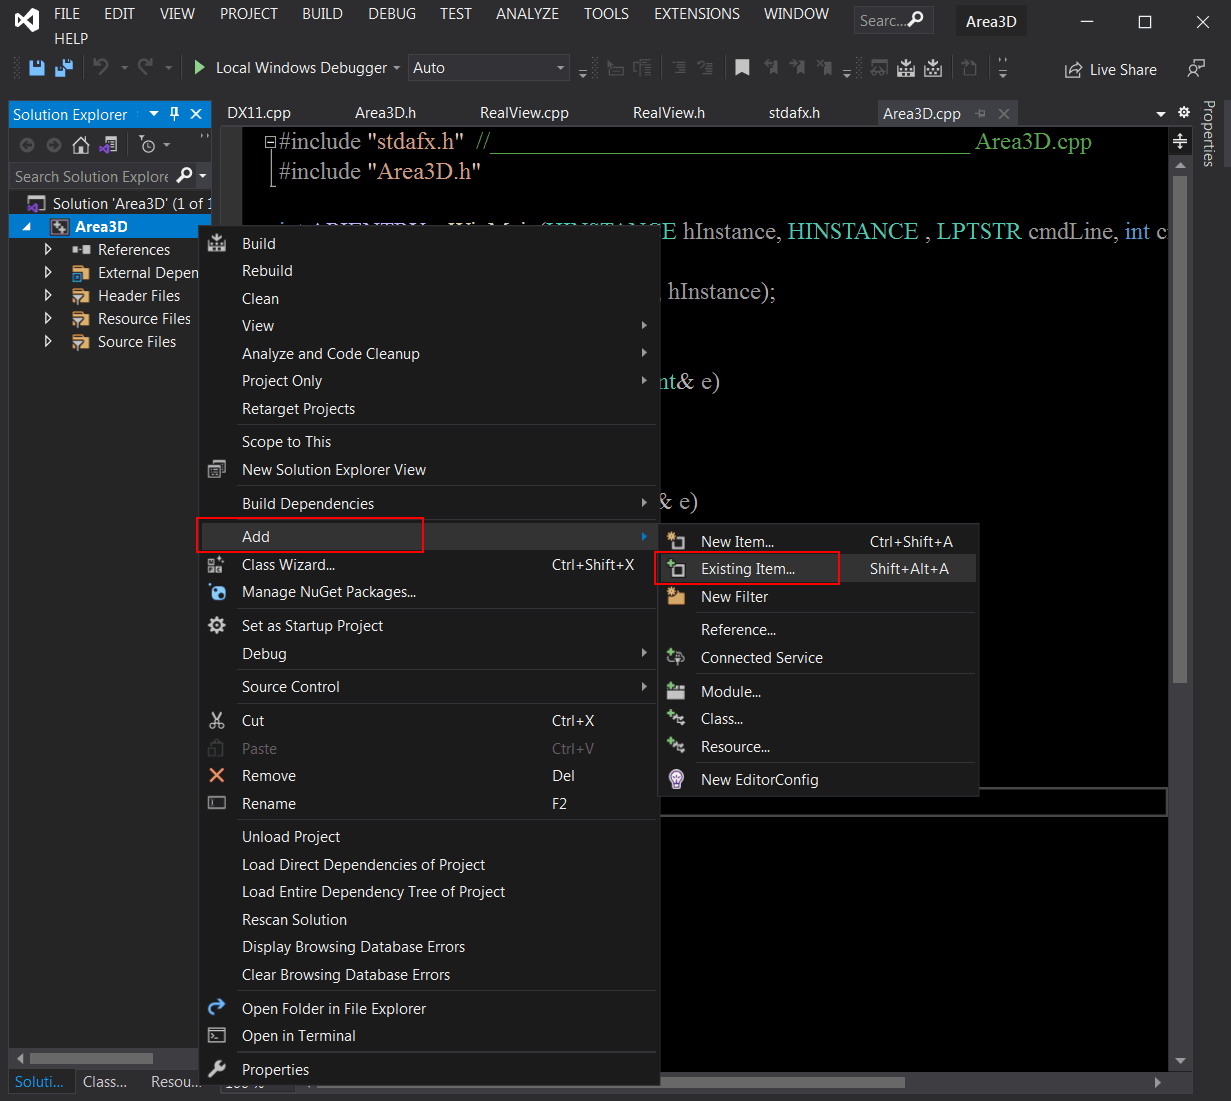Screen dimensions: 1231x1101
Task: Pin the Area3D.cpp tab
Action: pyautogui.click(x=980, y=114)
